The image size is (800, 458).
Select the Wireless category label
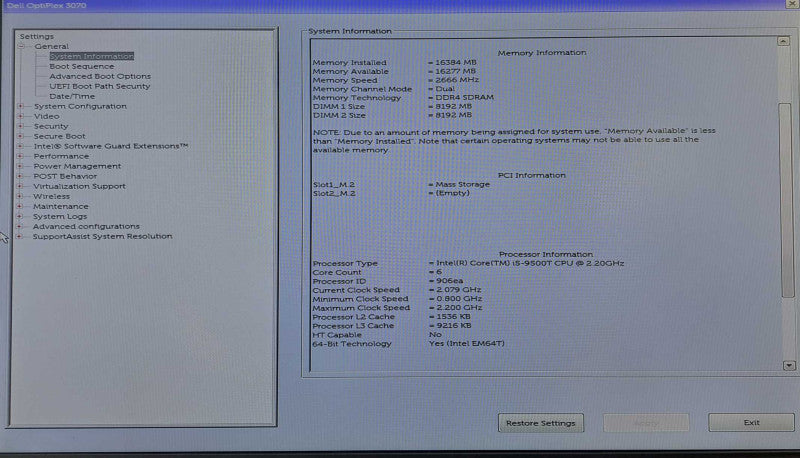[52, 196]
